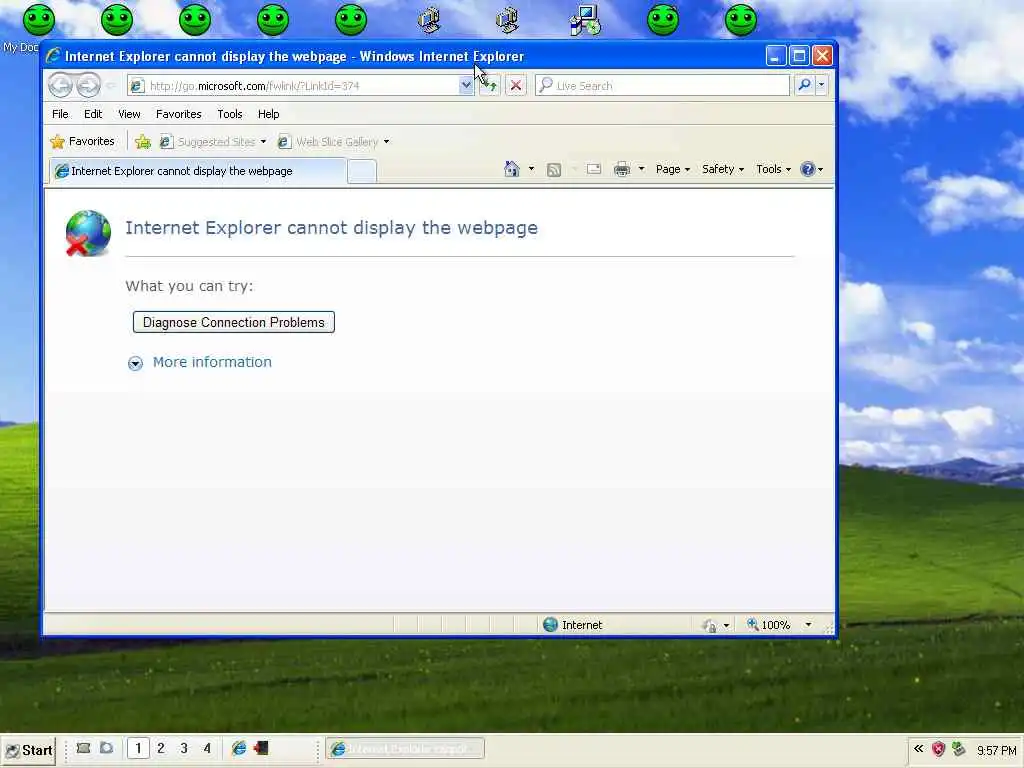
Task: Click the Start button
Action: [29, 750]
